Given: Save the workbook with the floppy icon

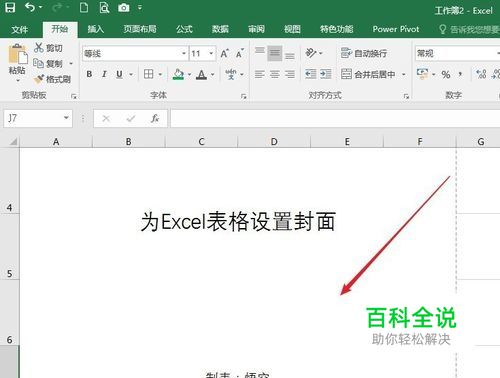Looking at the screenshot, I should point(10,7).
